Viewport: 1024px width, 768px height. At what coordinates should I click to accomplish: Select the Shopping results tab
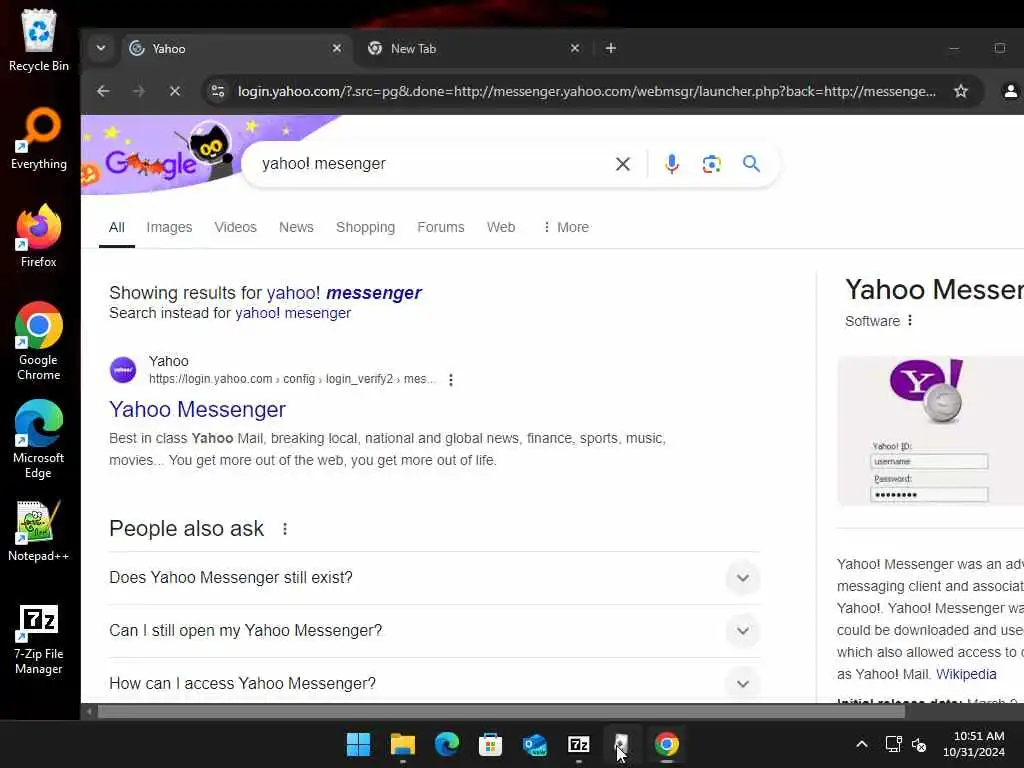365,227
